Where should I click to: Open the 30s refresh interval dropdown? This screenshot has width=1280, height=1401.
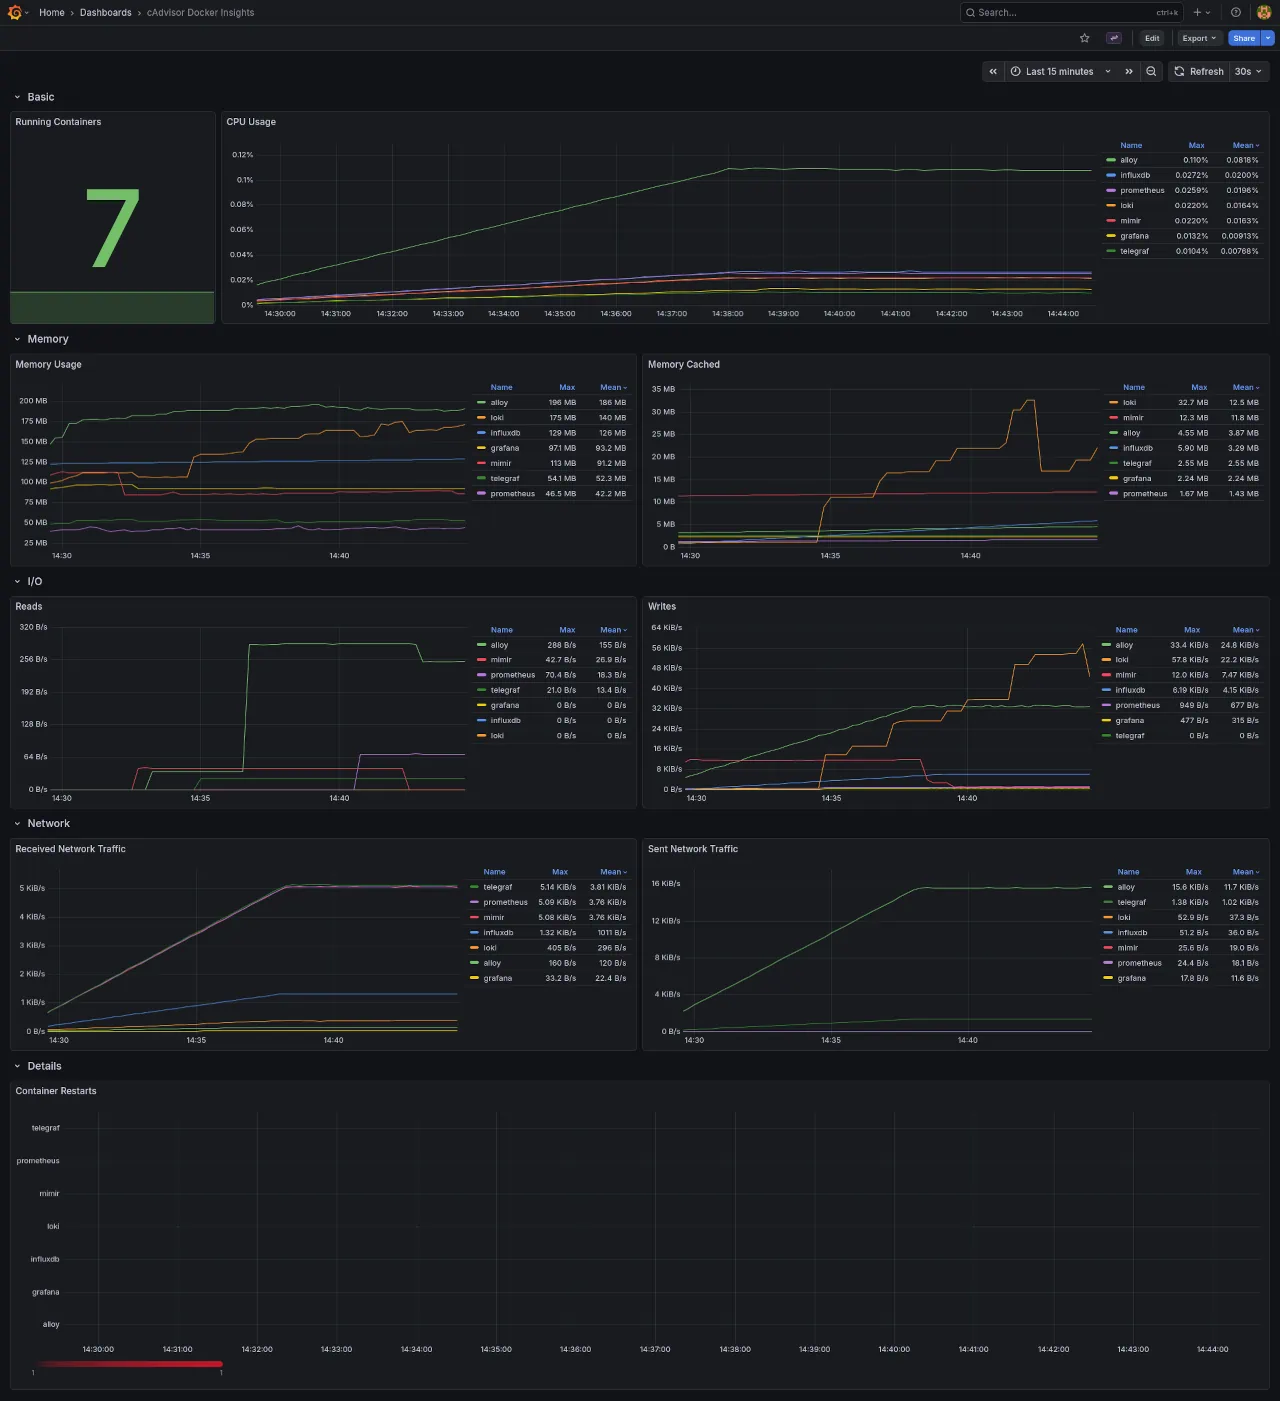tap(1248, 71)
